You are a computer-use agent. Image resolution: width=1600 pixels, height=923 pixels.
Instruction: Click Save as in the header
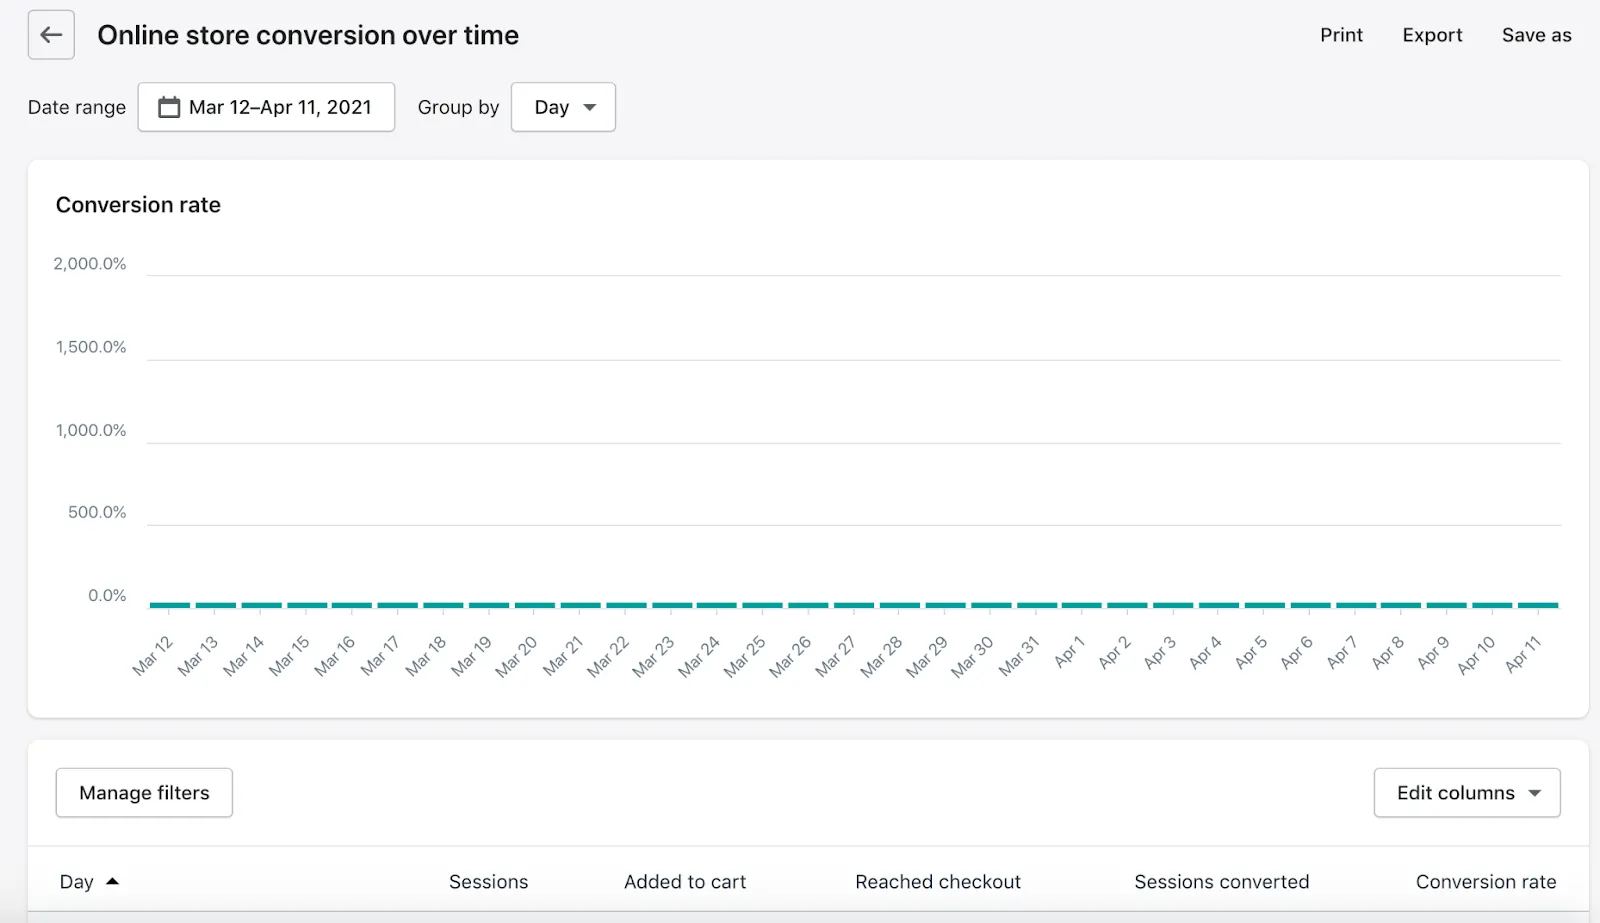click(1536, 35)
